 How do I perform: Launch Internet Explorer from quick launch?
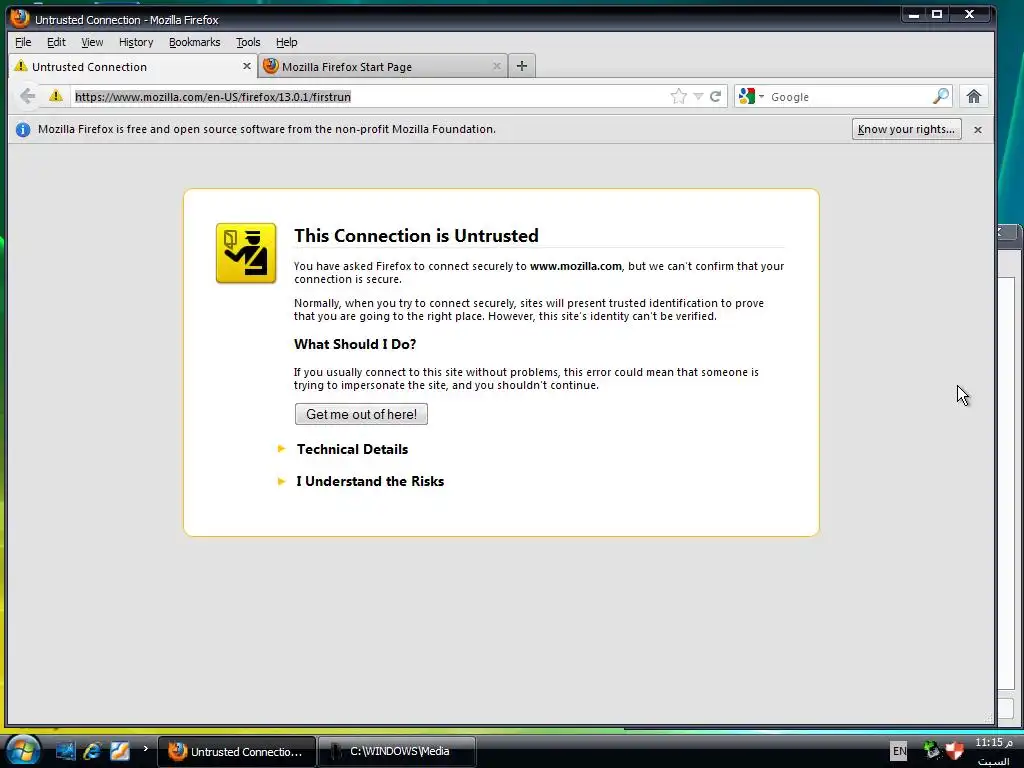coord(92,751)
